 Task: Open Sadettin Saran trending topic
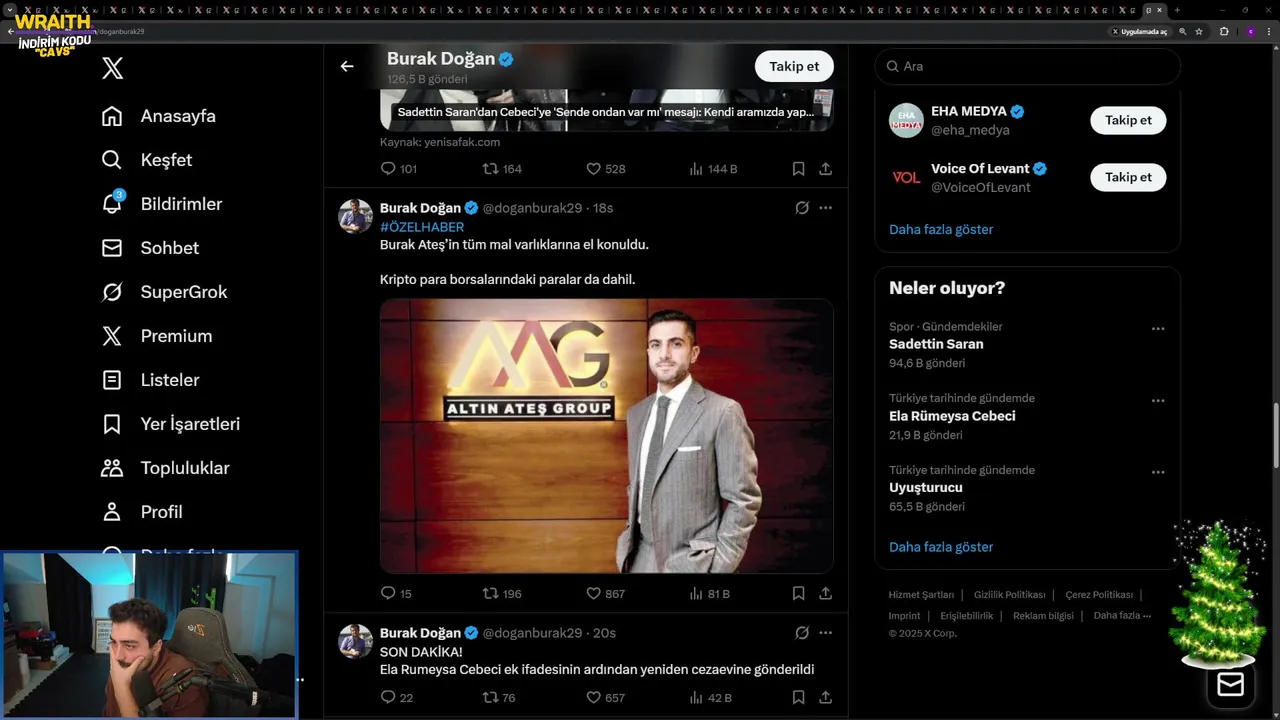pyautogui.click(x=936, y=344)
